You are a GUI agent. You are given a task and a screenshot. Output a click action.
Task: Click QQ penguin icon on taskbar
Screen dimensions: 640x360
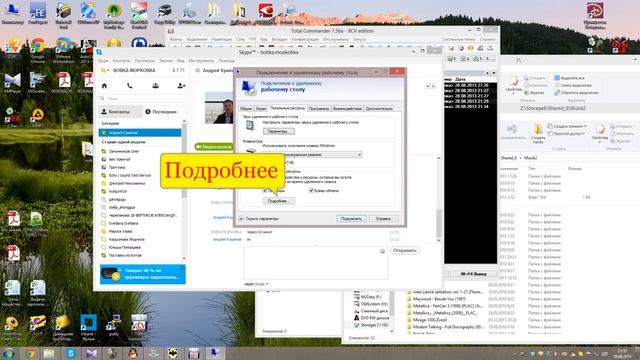[133, 353]
